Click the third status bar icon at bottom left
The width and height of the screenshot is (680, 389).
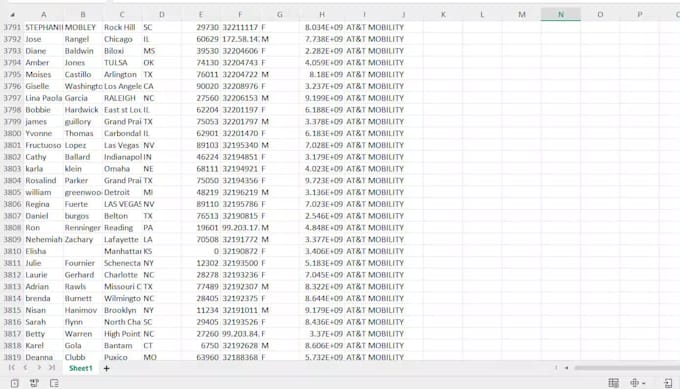point(54,383)
